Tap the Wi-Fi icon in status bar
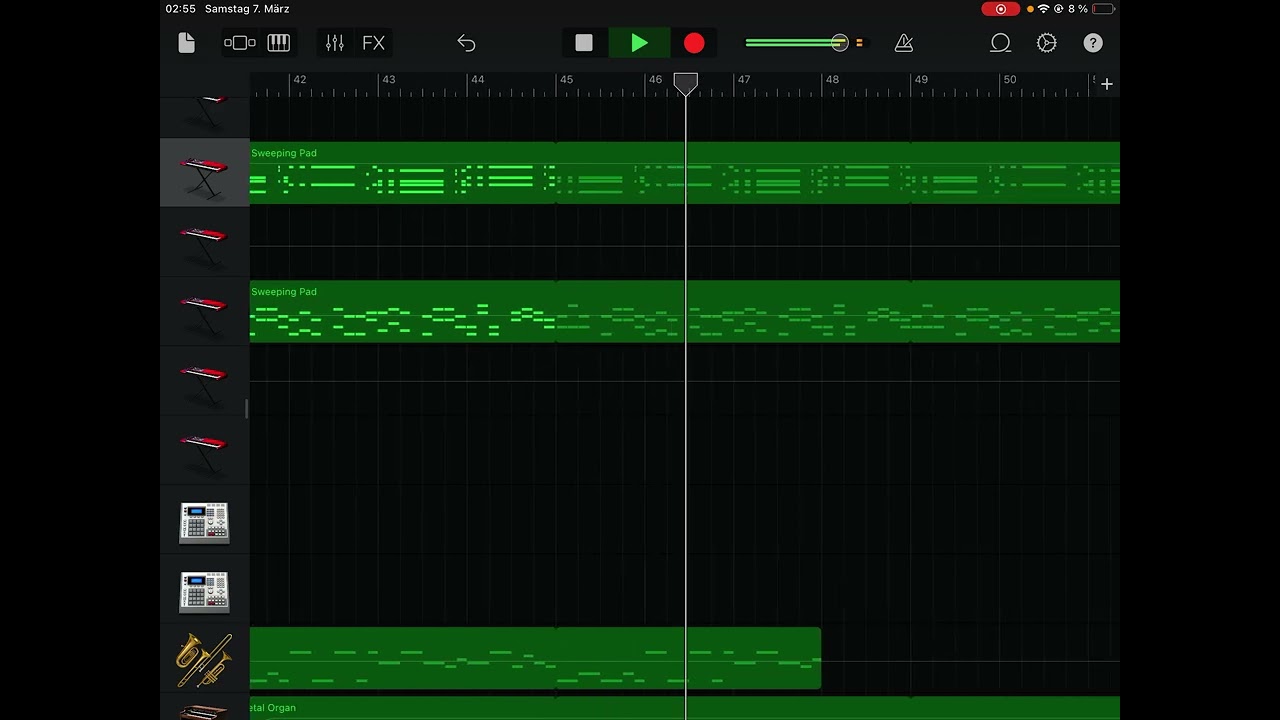 (1044, 9)
